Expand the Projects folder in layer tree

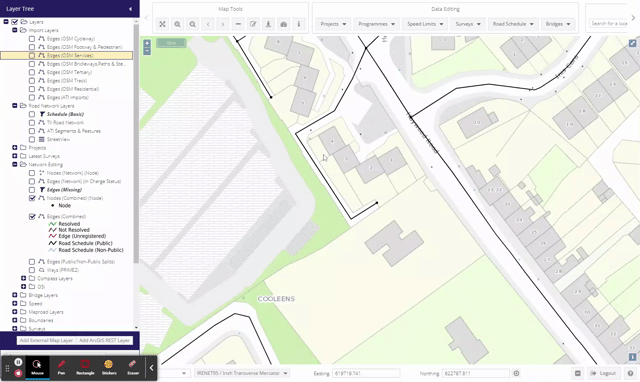[15, 147]
